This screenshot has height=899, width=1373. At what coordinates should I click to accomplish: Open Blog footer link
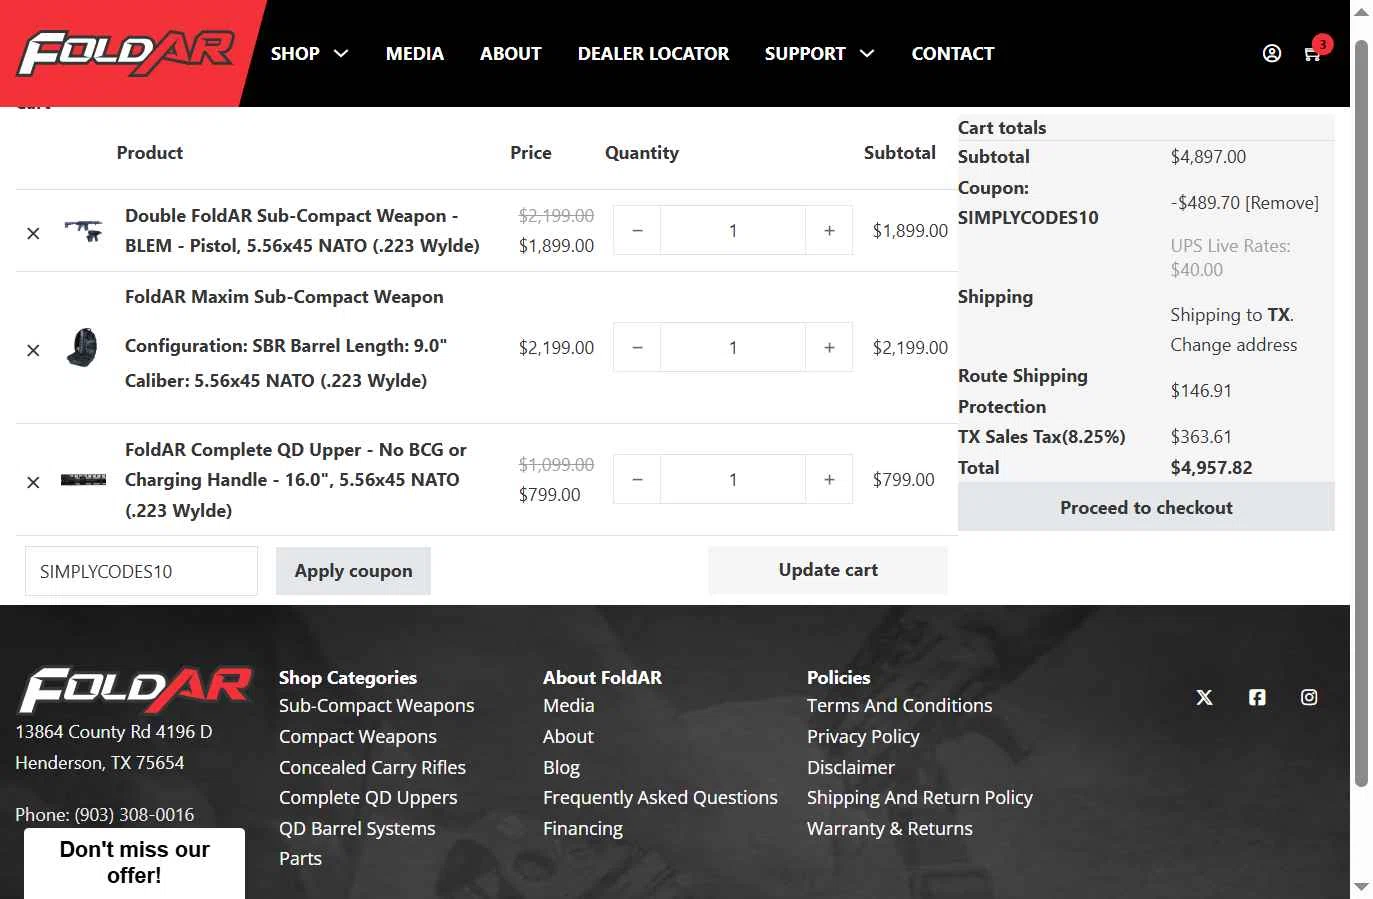pyautogui.click(x=561, y=767)
